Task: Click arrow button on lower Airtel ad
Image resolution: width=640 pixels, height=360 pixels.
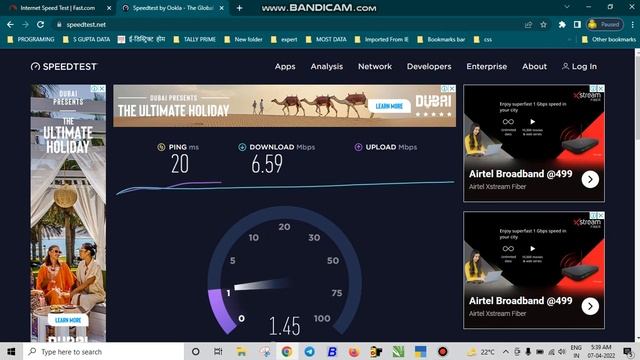Action: coord(590,306)
